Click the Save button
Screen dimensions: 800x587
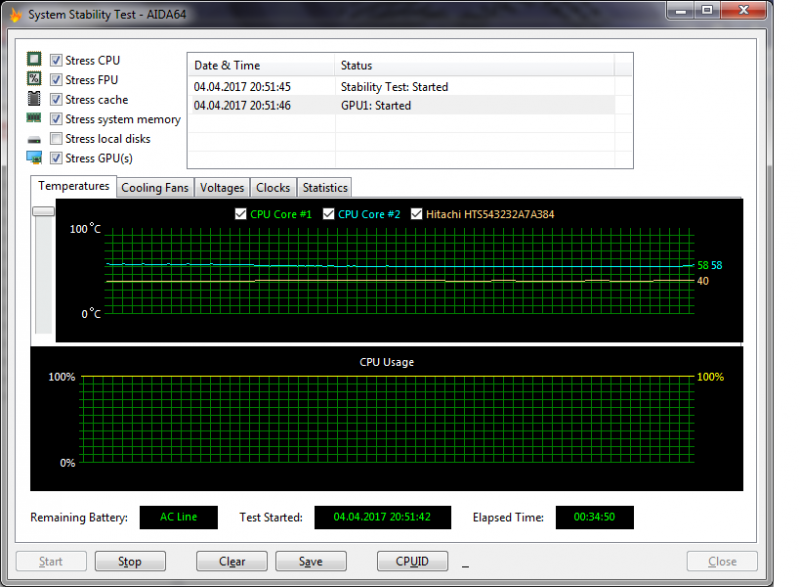[x=310, y=561]
